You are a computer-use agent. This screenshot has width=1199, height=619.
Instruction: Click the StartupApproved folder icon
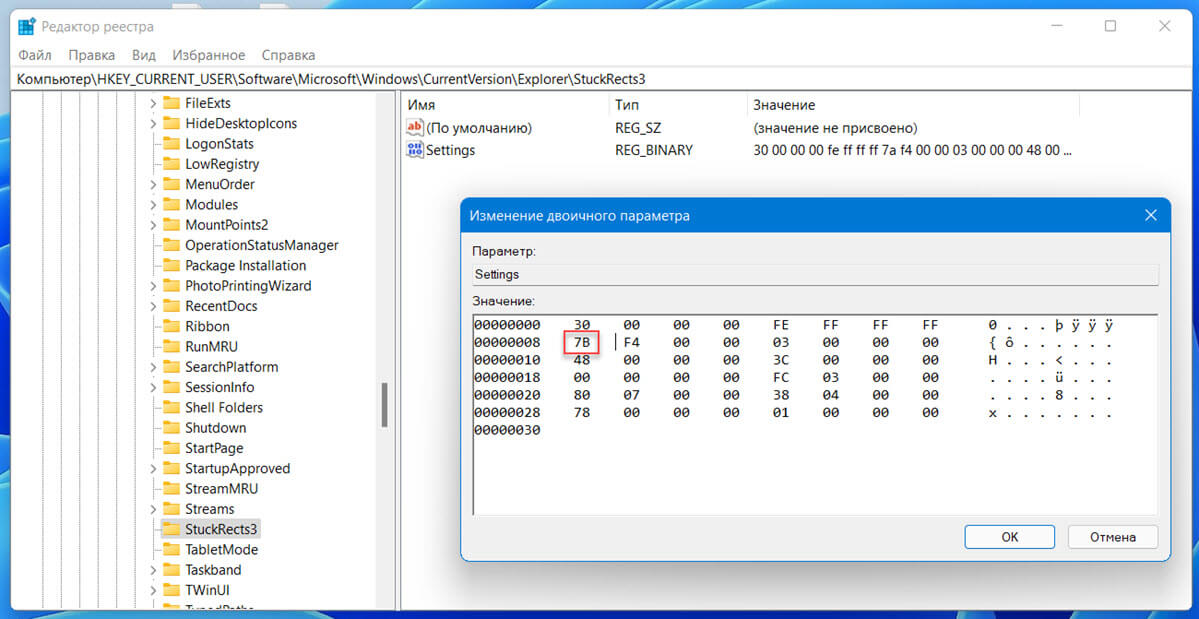pyautogui.click(x=171, y=468)
